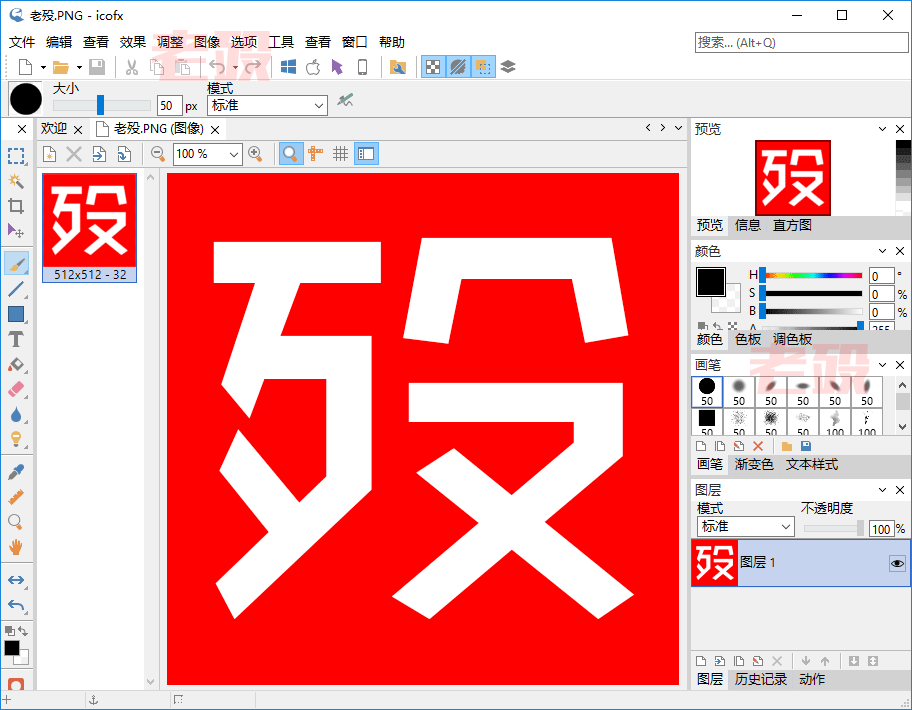The height and width of the screenshot is (710, 912).
Task: Expand the undo history dropdown arrow
Action: (x=236, y=68)
